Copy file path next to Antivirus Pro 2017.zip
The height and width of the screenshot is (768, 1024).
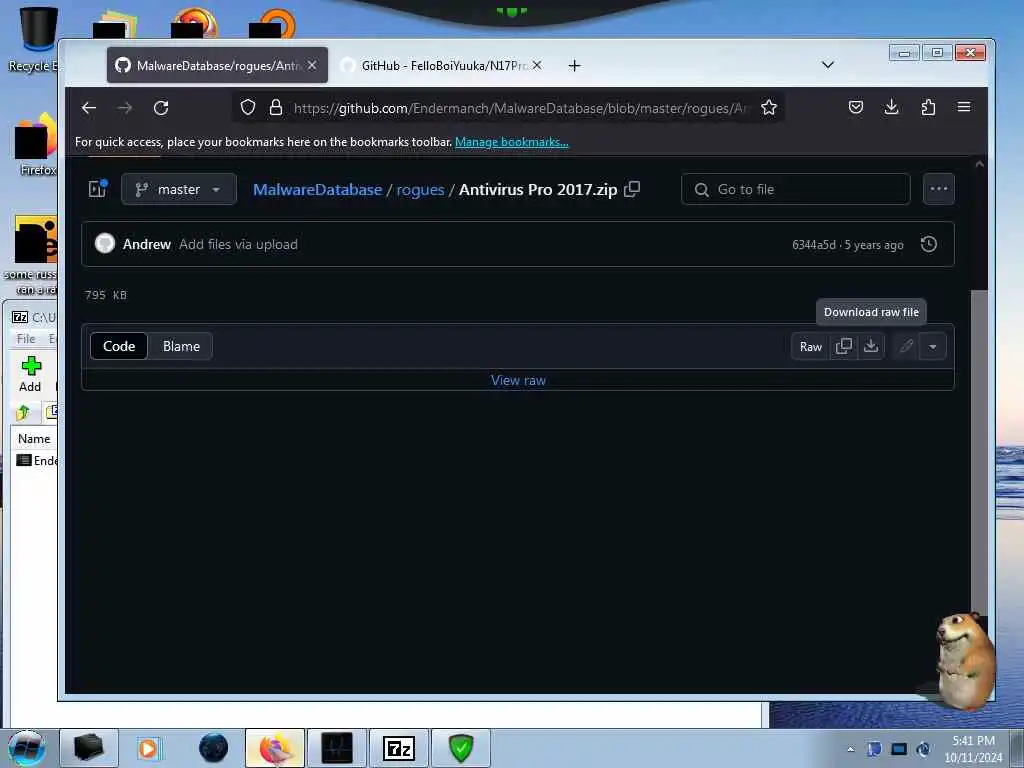[632, 189]
